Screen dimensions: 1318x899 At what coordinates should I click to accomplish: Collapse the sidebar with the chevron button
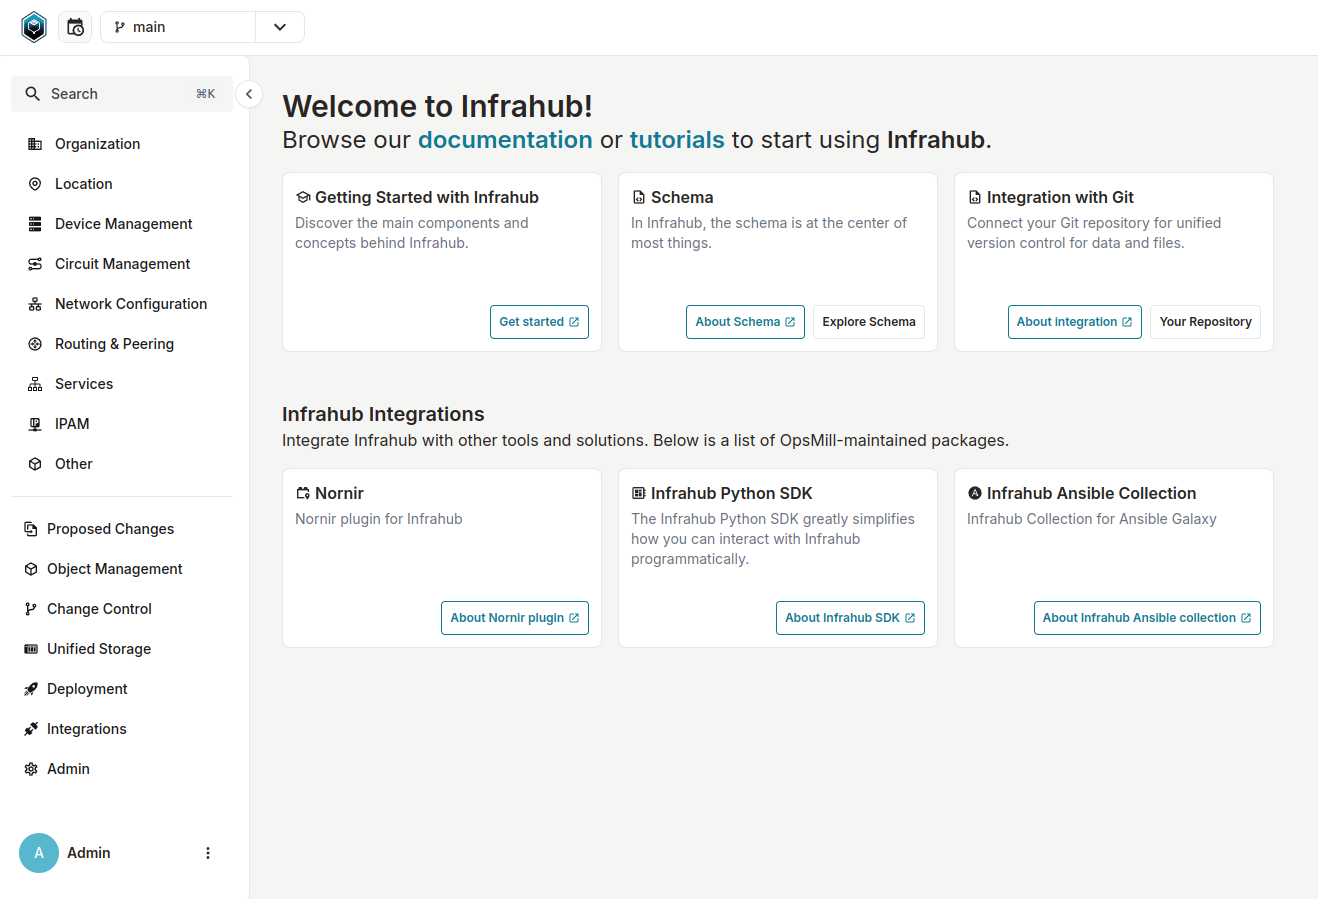pos(248,93)
